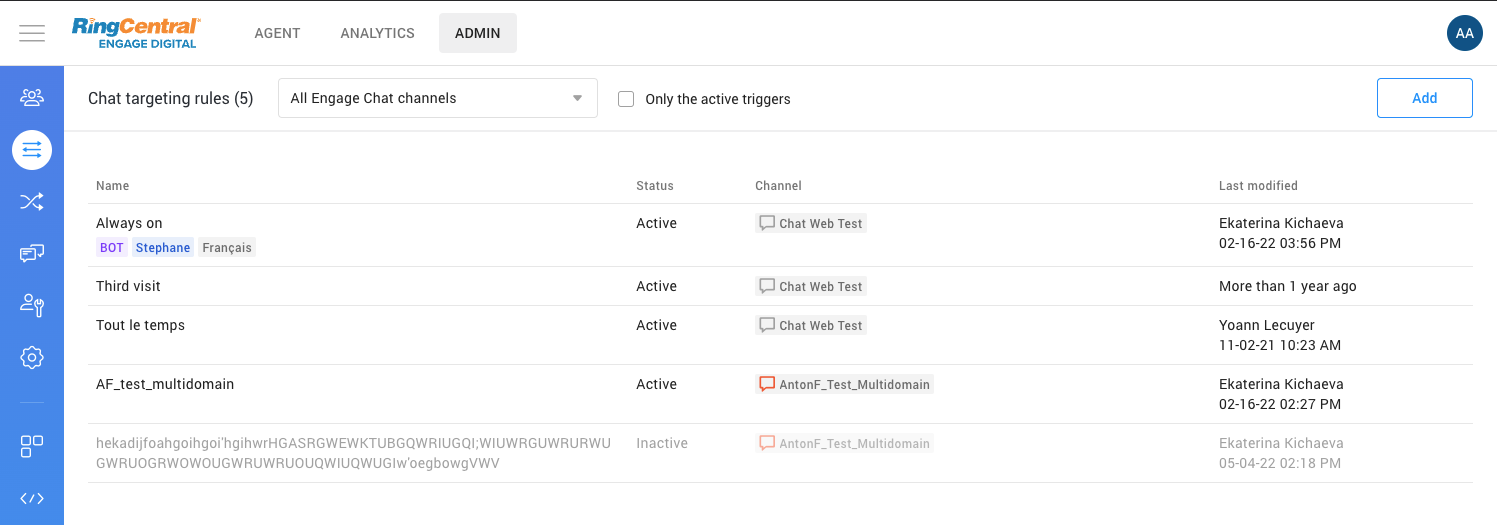This screenshot has height=525, width=1497.
Task: Select the ADMIN tab
Action: [477, 33]
